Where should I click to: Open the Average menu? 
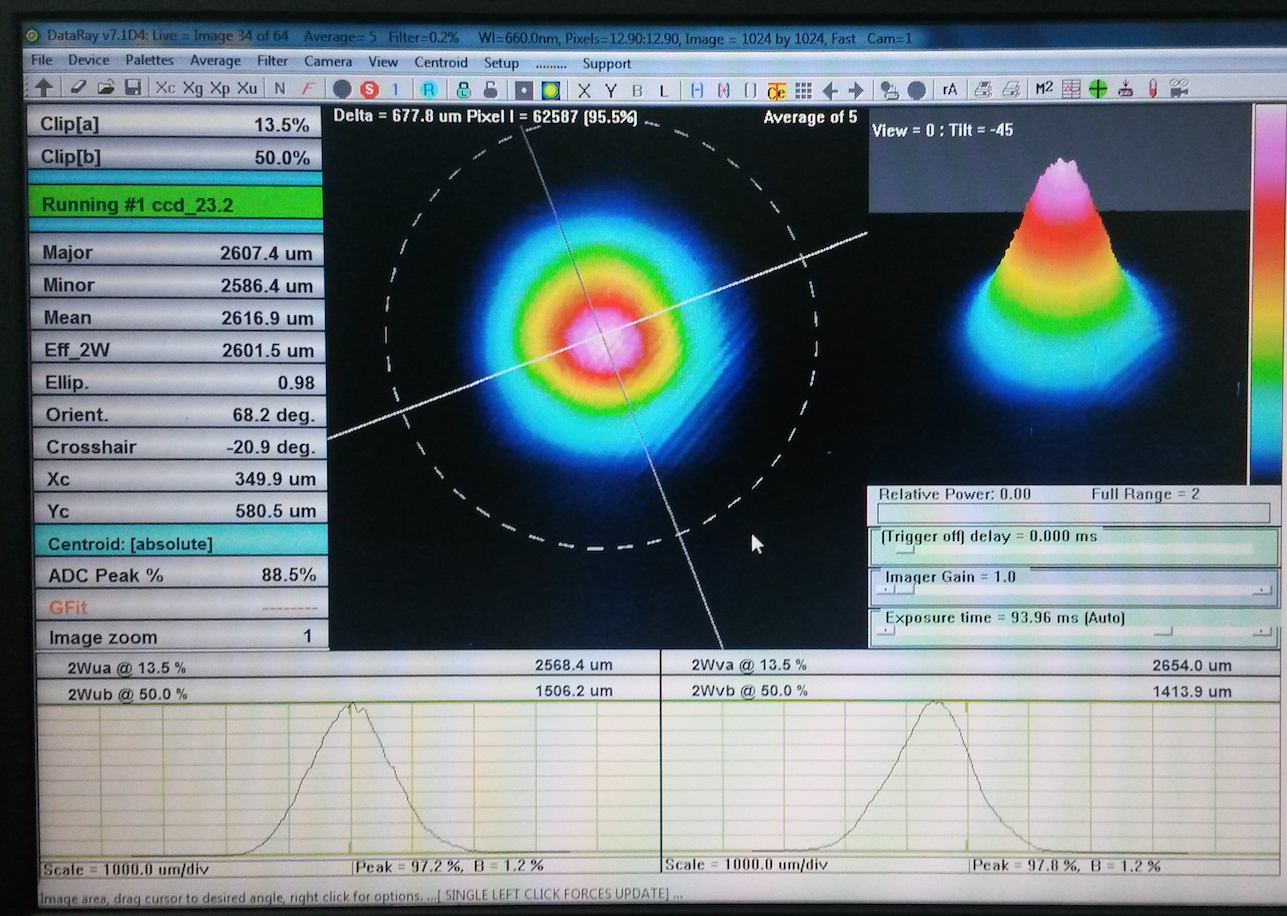pos(215,62)
